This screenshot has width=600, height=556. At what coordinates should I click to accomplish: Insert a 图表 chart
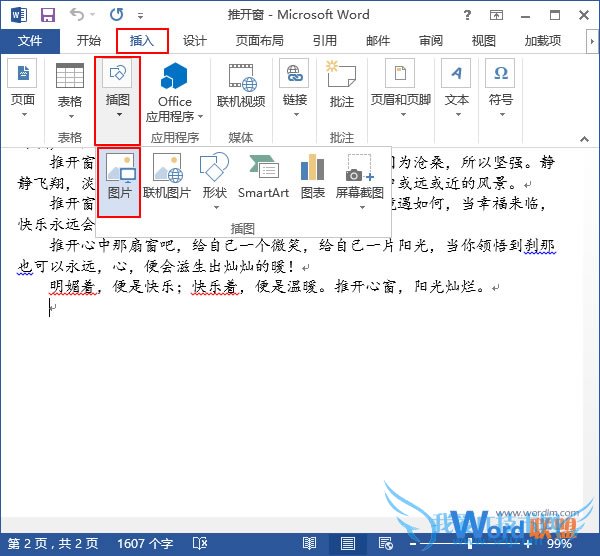tap(313, 177)
